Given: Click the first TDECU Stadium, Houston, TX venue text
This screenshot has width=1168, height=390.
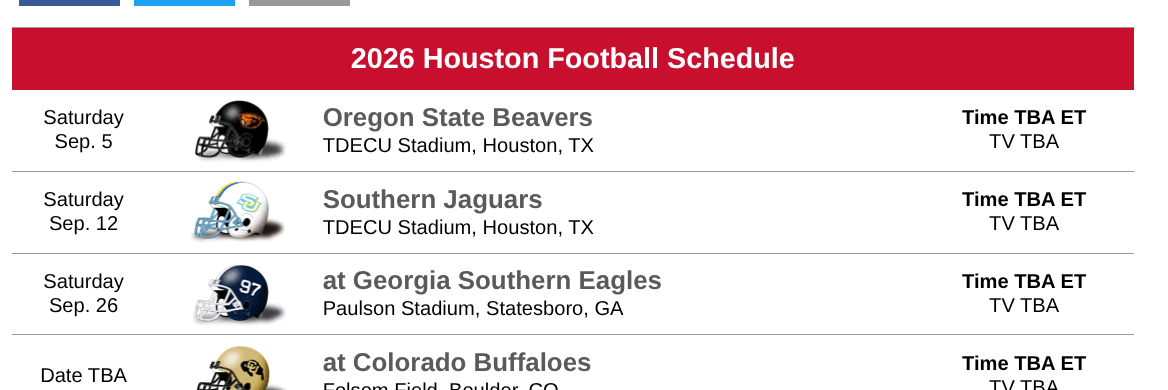Looking at the screenshot, I should pyautogui.click(x=458, y=145).
